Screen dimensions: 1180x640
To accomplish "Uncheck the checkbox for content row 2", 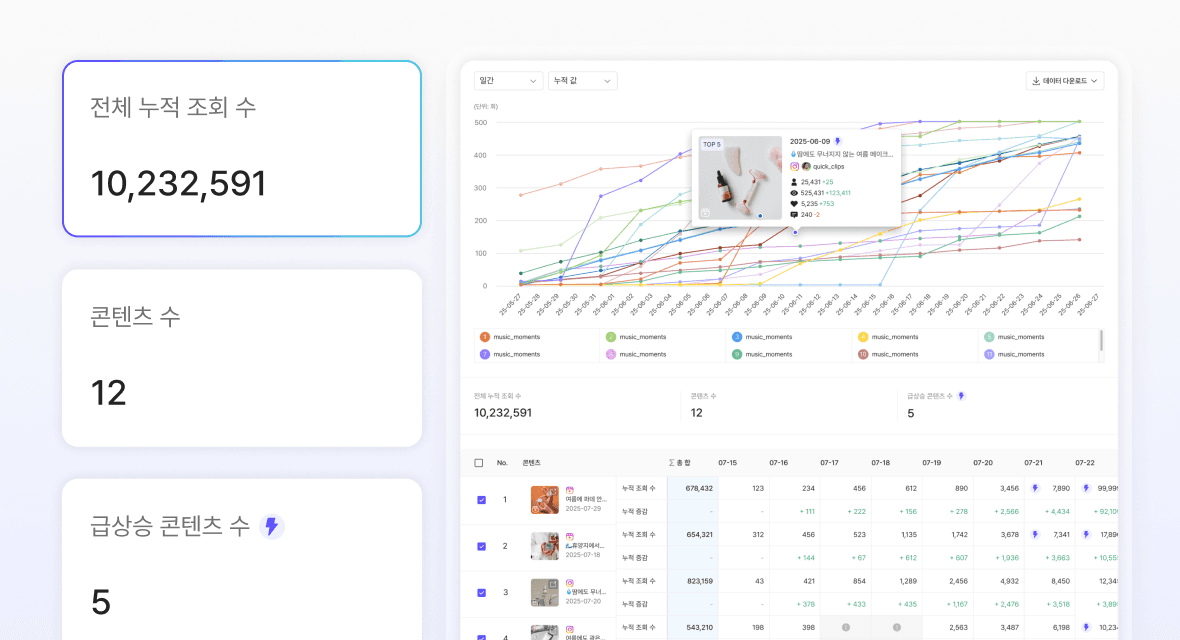I will 482,547.
